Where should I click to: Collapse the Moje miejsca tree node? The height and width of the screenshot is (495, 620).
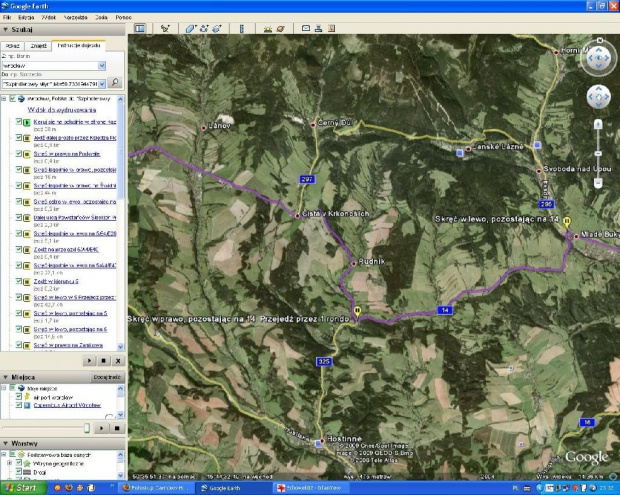pos(4,388)
